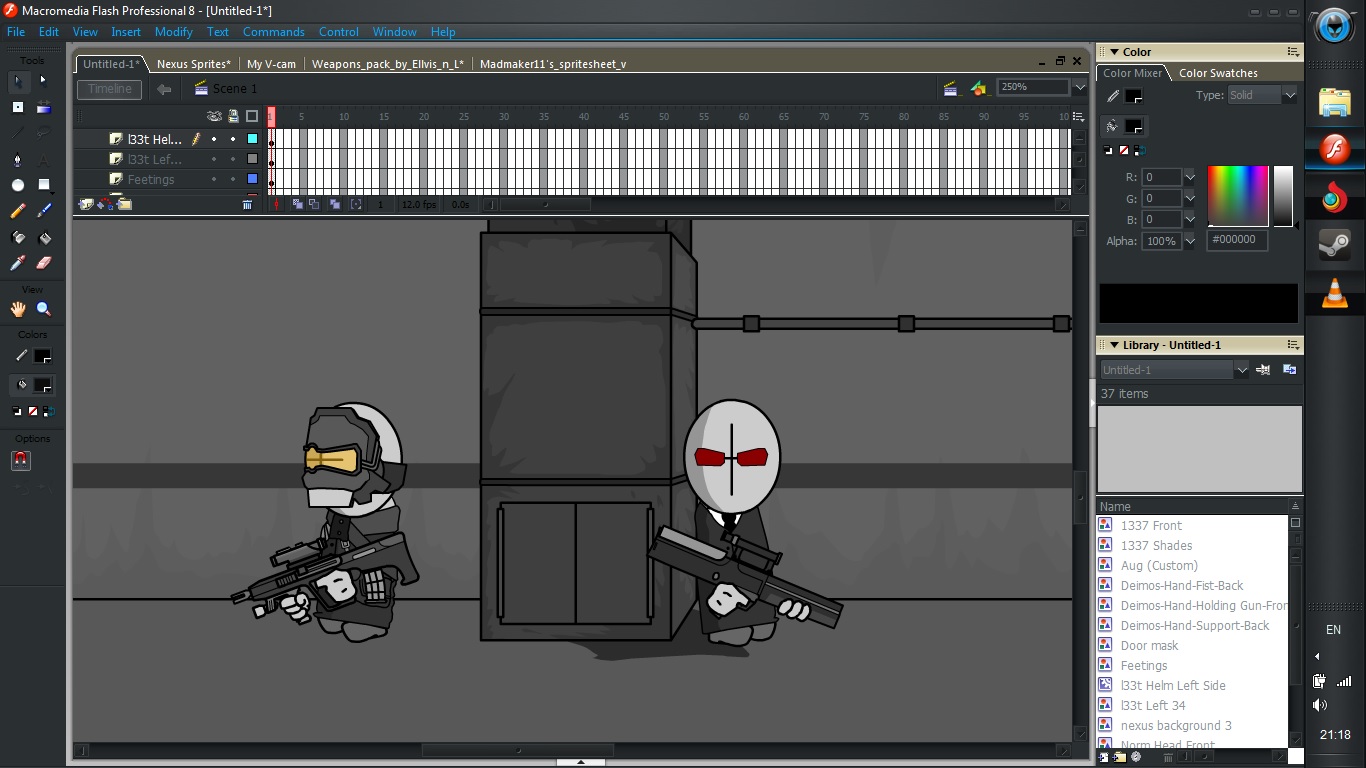Open the stage zoom 250% dropdown
The height and width of the screenshot is (768, 1366).
pyautogui.click(x=1080, y=87)
